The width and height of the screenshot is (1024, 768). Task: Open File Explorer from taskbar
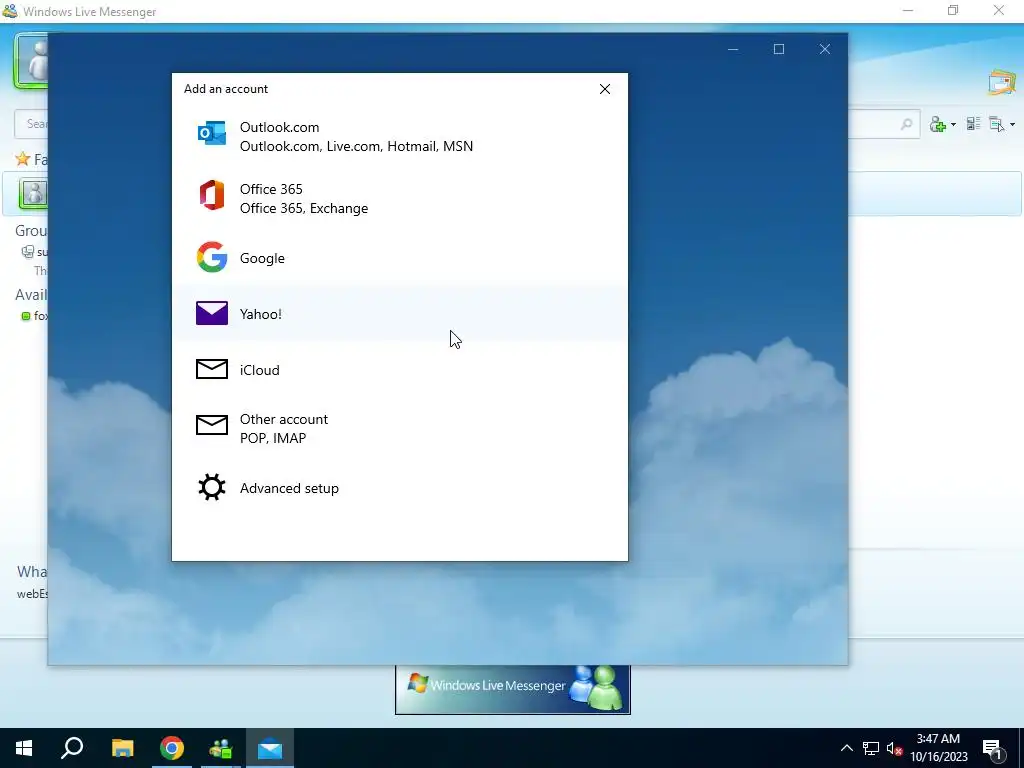pyautogui.click(x=122, y=748)
